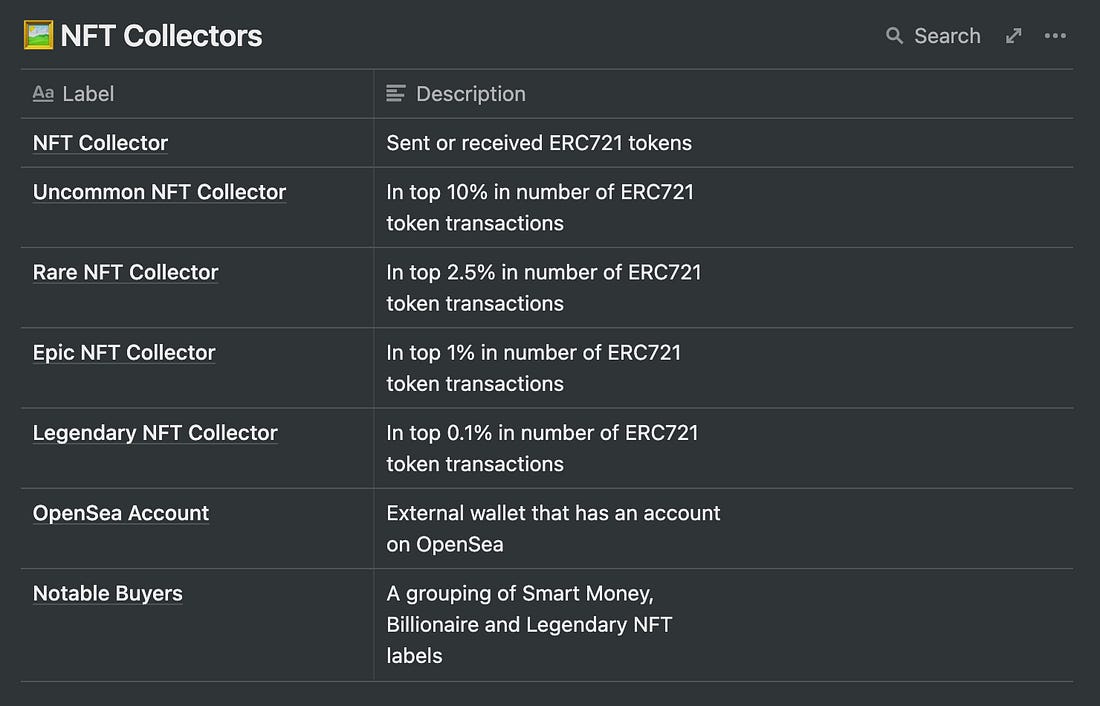Open the NFT Collectors database title

(161, 36)
